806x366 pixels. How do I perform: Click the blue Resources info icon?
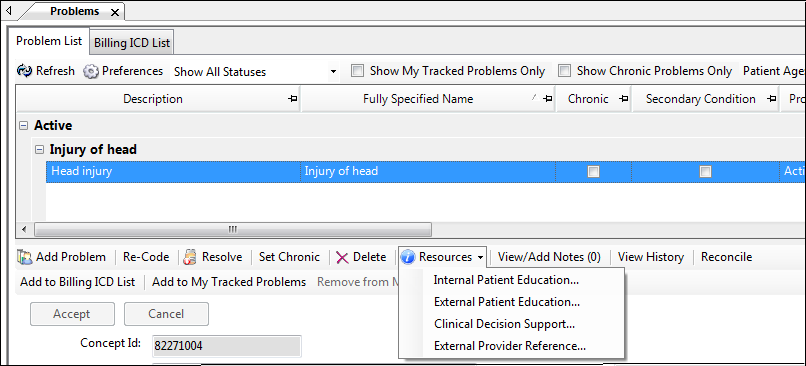408,257
